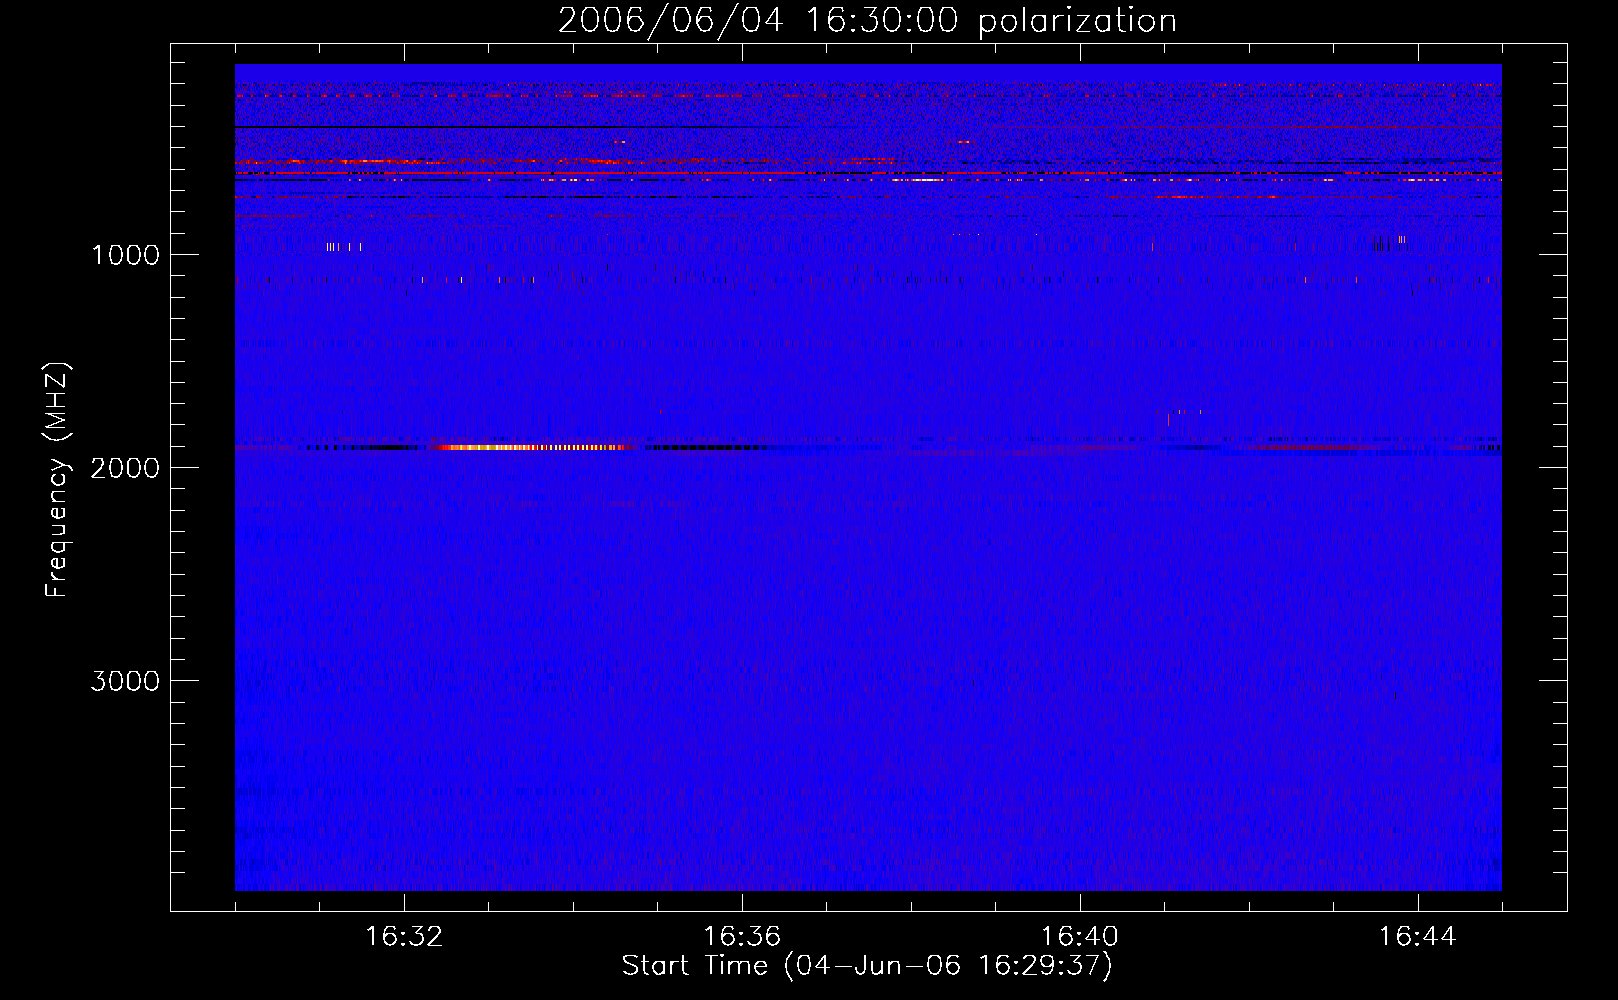
Task: Click the 3000 frequency tick label
Action: click(125, 681)
